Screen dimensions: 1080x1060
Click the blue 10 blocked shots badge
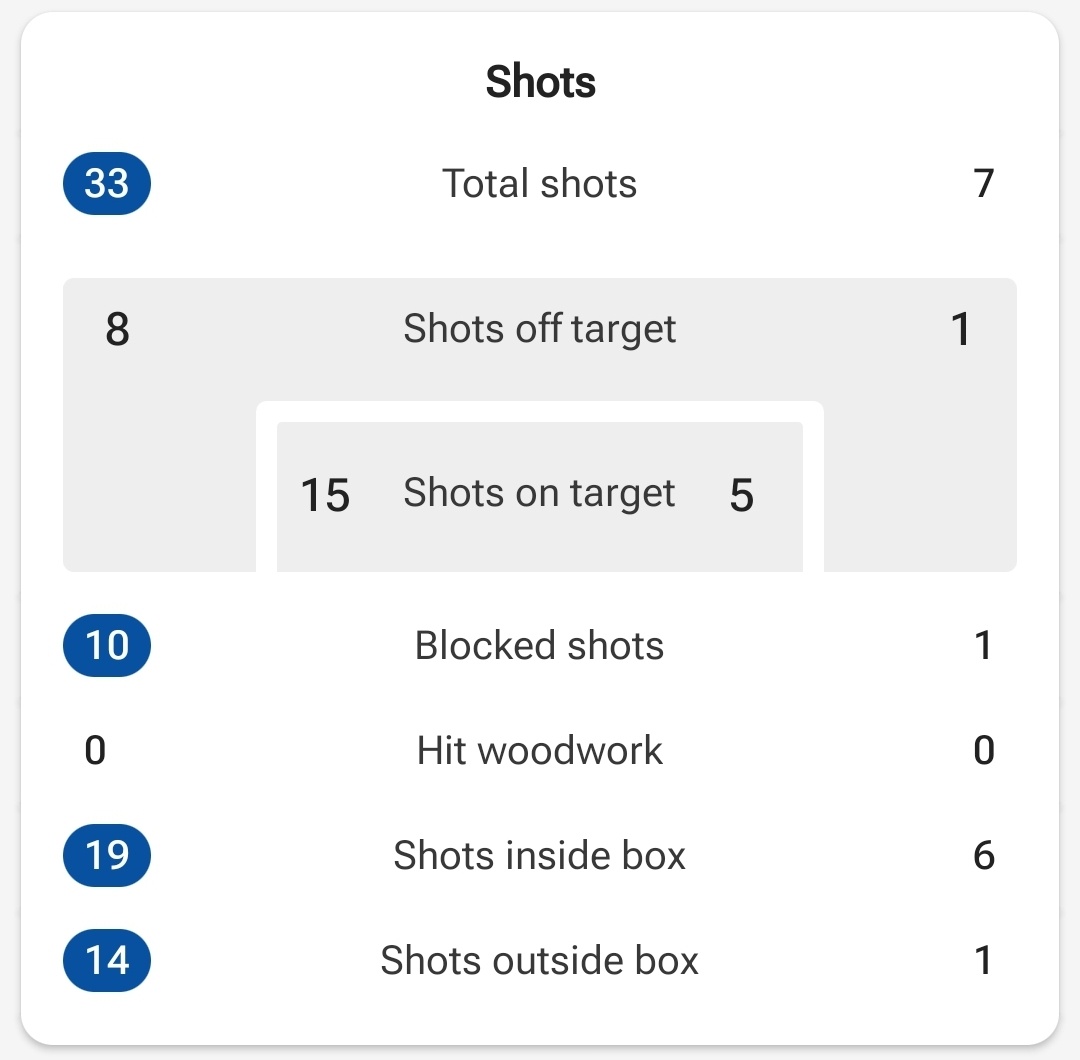click(x=107, y=645)
